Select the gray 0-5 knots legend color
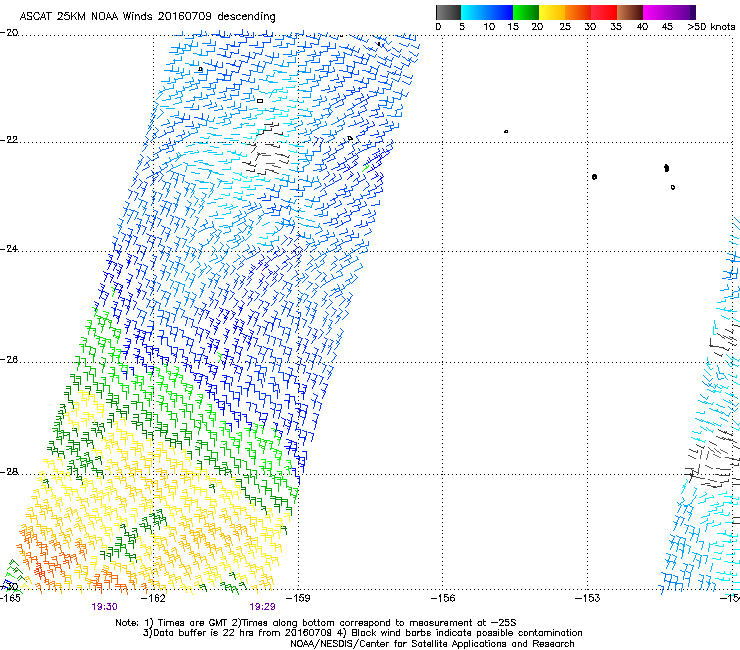740x650 pixels. tap(448, 12)
